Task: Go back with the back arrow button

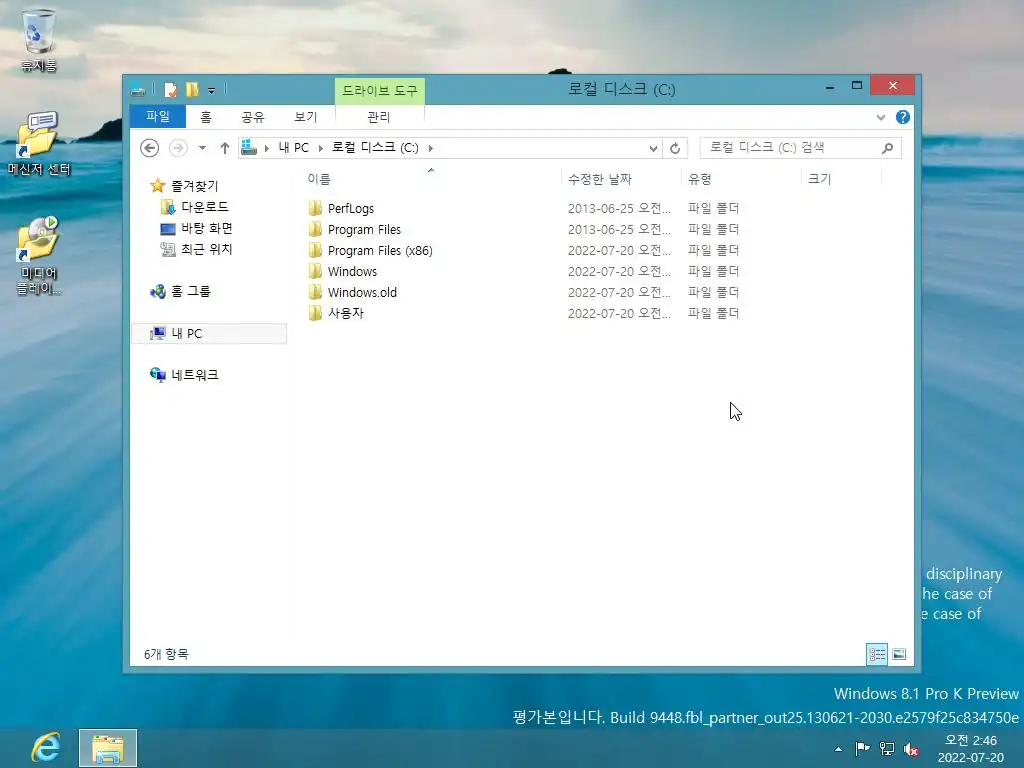Action: click(150, 148)
